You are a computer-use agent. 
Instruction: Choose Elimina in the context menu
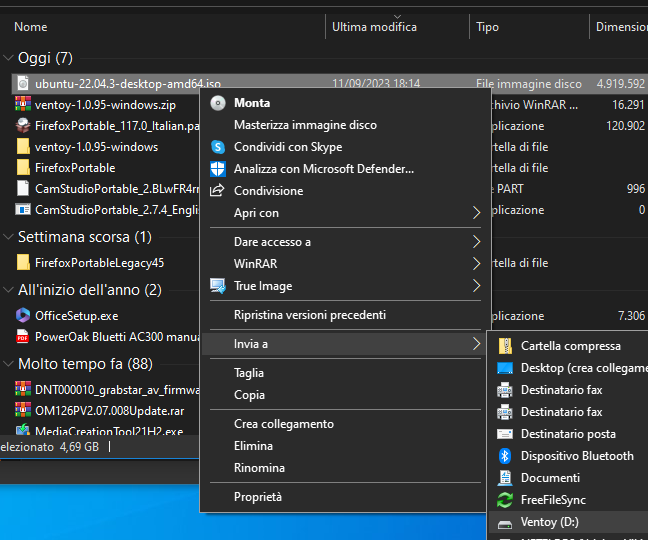pyautogui.click(x=343, y=446)
